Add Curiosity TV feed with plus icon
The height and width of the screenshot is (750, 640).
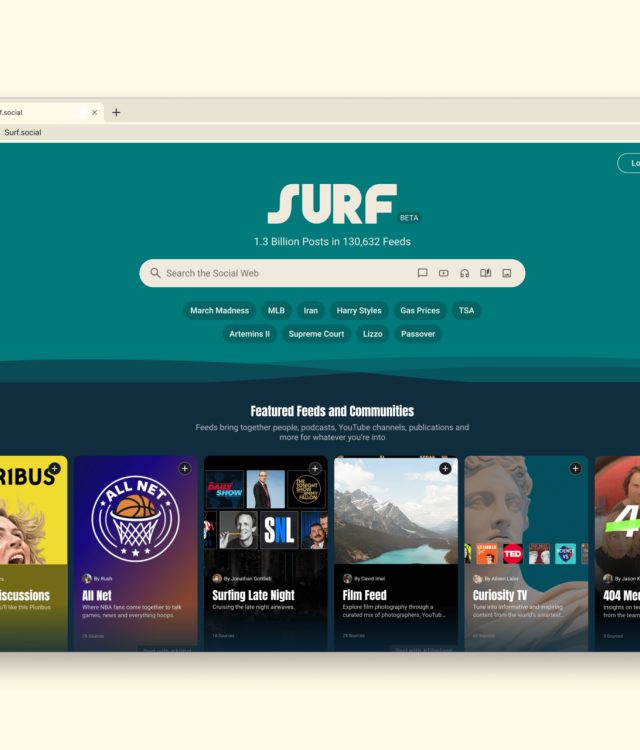pyautogui.click(x=575, y=469)
